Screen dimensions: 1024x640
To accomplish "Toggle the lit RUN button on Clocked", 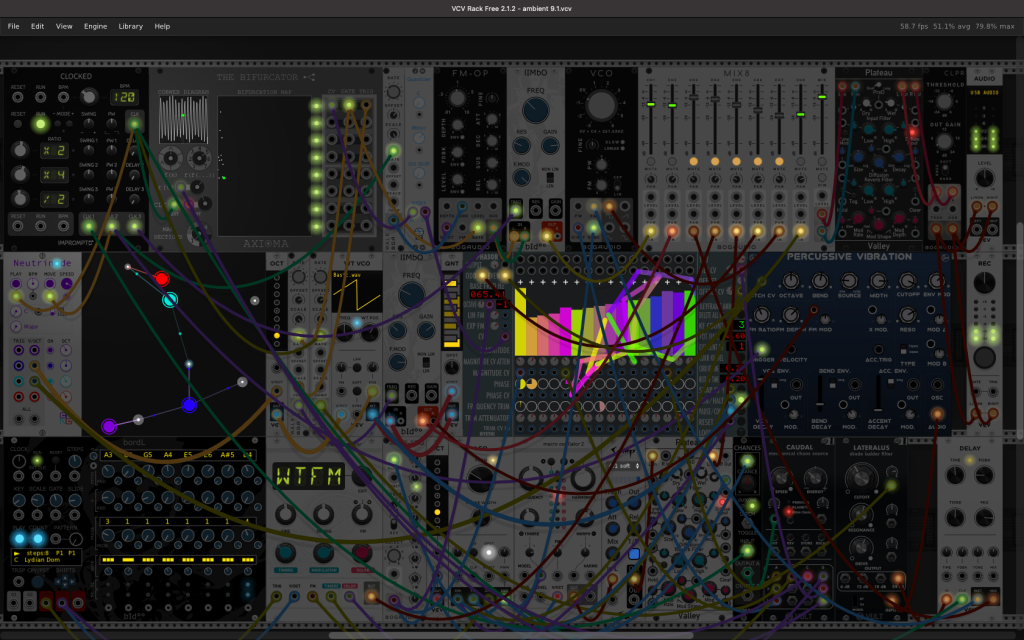I will pos(40,123).
